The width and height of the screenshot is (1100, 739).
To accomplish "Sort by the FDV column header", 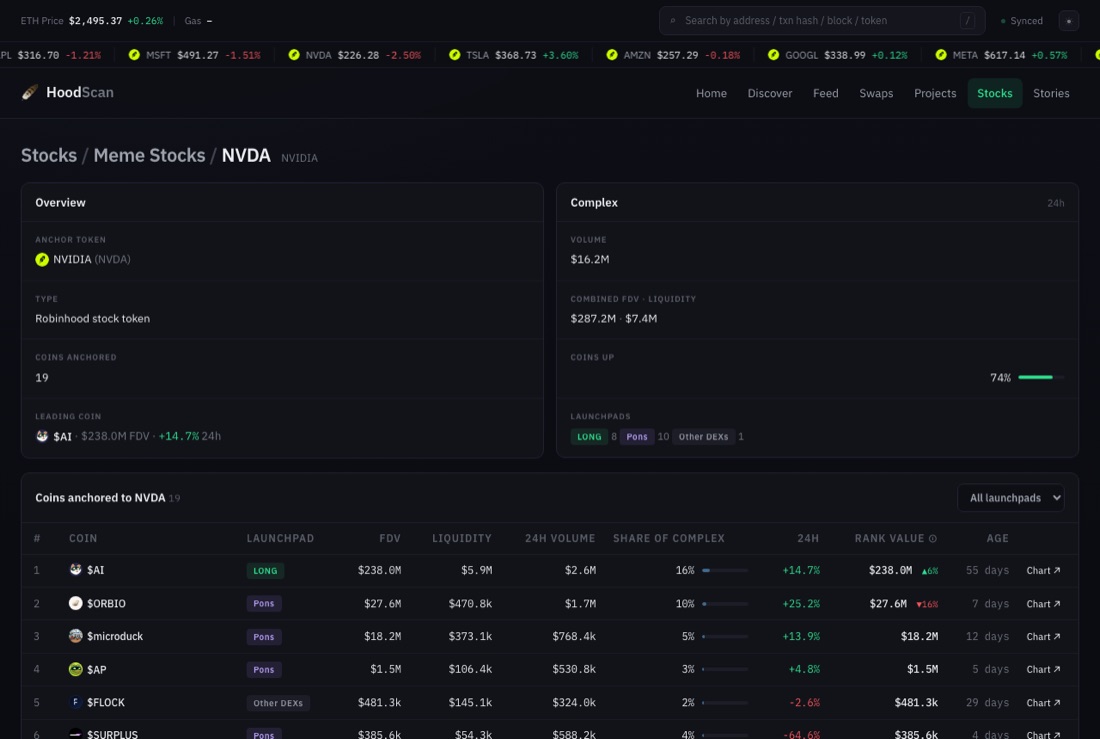I will coord(389,538).
